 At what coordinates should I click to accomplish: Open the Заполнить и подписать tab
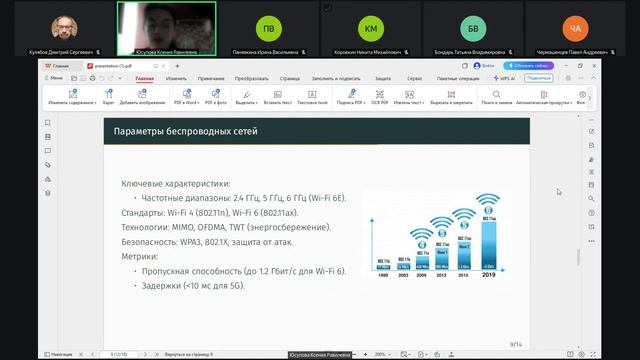point(336,78)
